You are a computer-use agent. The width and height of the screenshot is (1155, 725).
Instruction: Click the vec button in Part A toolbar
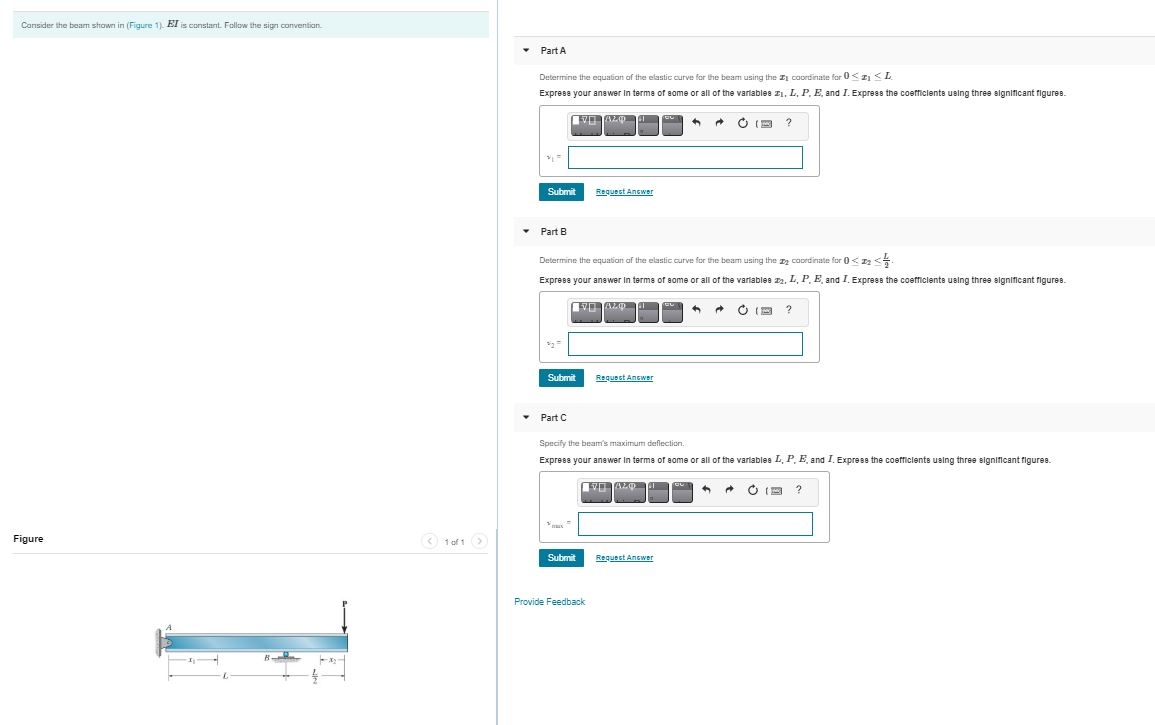(x=672, y=124)
